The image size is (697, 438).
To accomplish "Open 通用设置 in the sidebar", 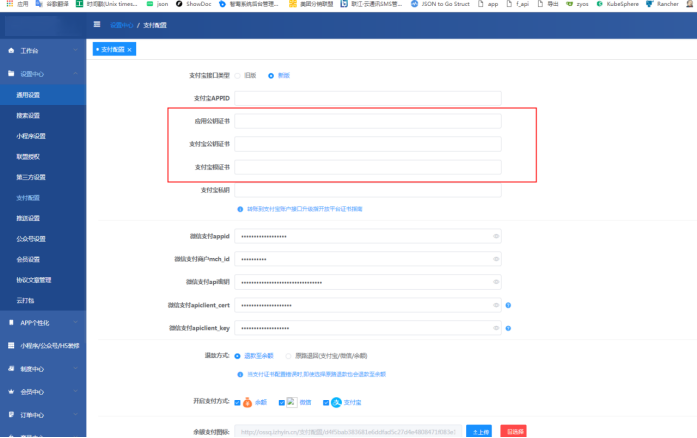I will point(43,95).
